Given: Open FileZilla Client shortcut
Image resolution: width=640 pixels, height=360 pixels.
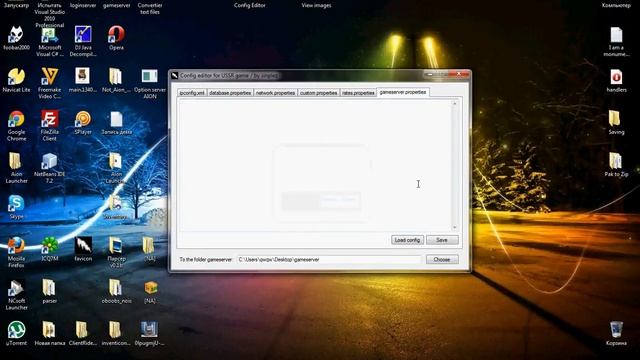Looking at the screenshot, I should pos(50,119).
